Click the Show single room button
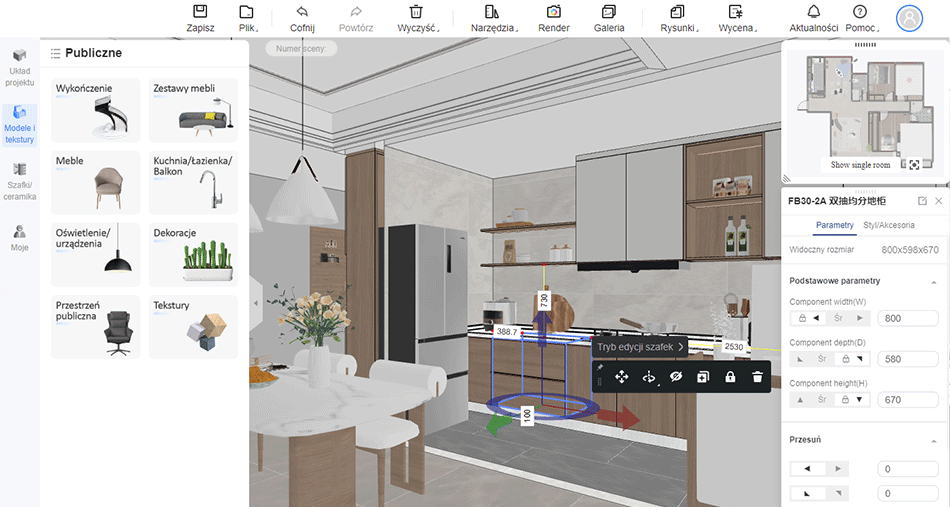The image size is (950, 507). (x=859, y=165)
